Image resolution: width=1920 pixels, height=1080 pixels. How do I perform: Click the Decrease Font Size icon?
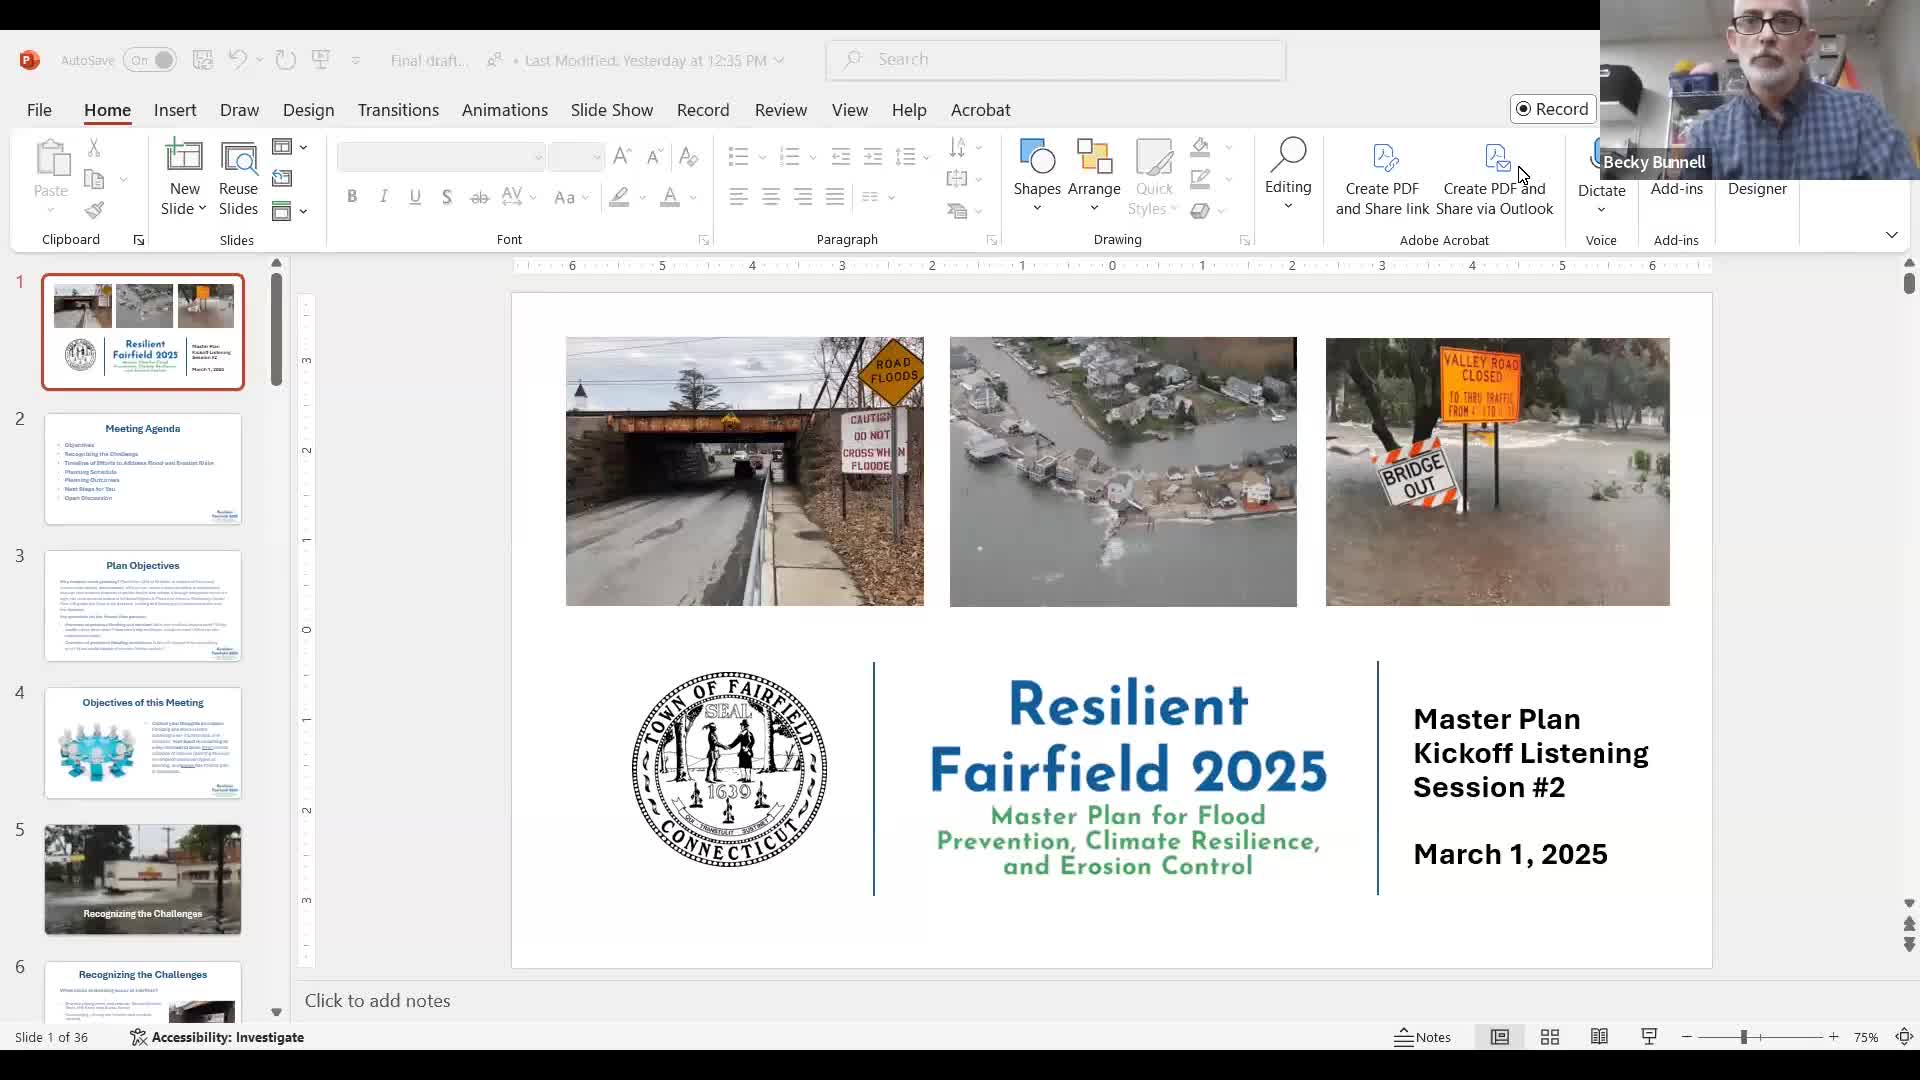coord(654,156)
